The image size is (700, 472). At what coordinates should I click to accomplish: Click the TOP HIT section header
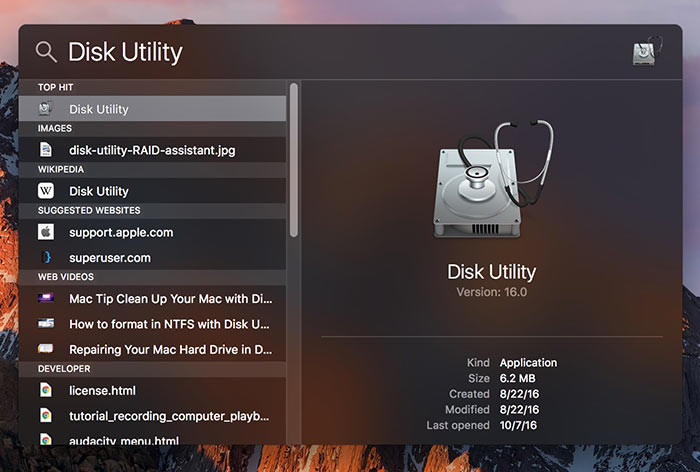55,87
